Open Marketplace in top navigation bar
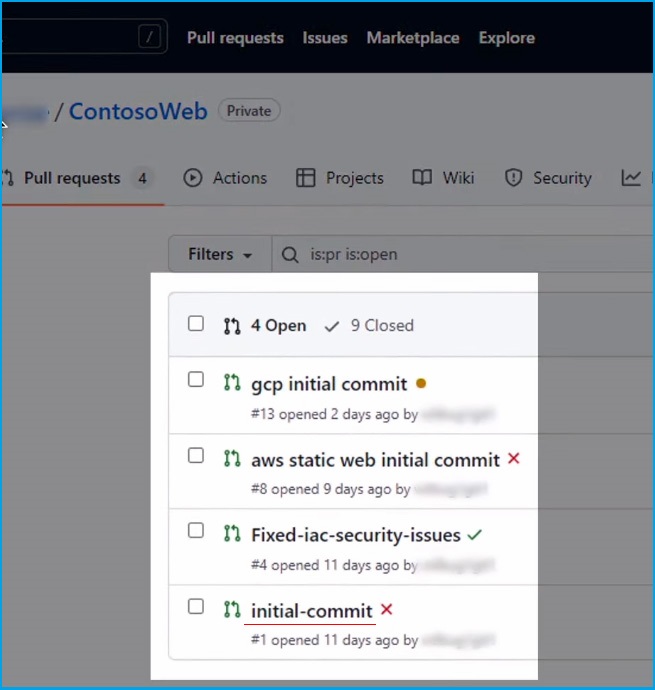The width and height of the screenshot is (655, 690). tap(413, 38)
